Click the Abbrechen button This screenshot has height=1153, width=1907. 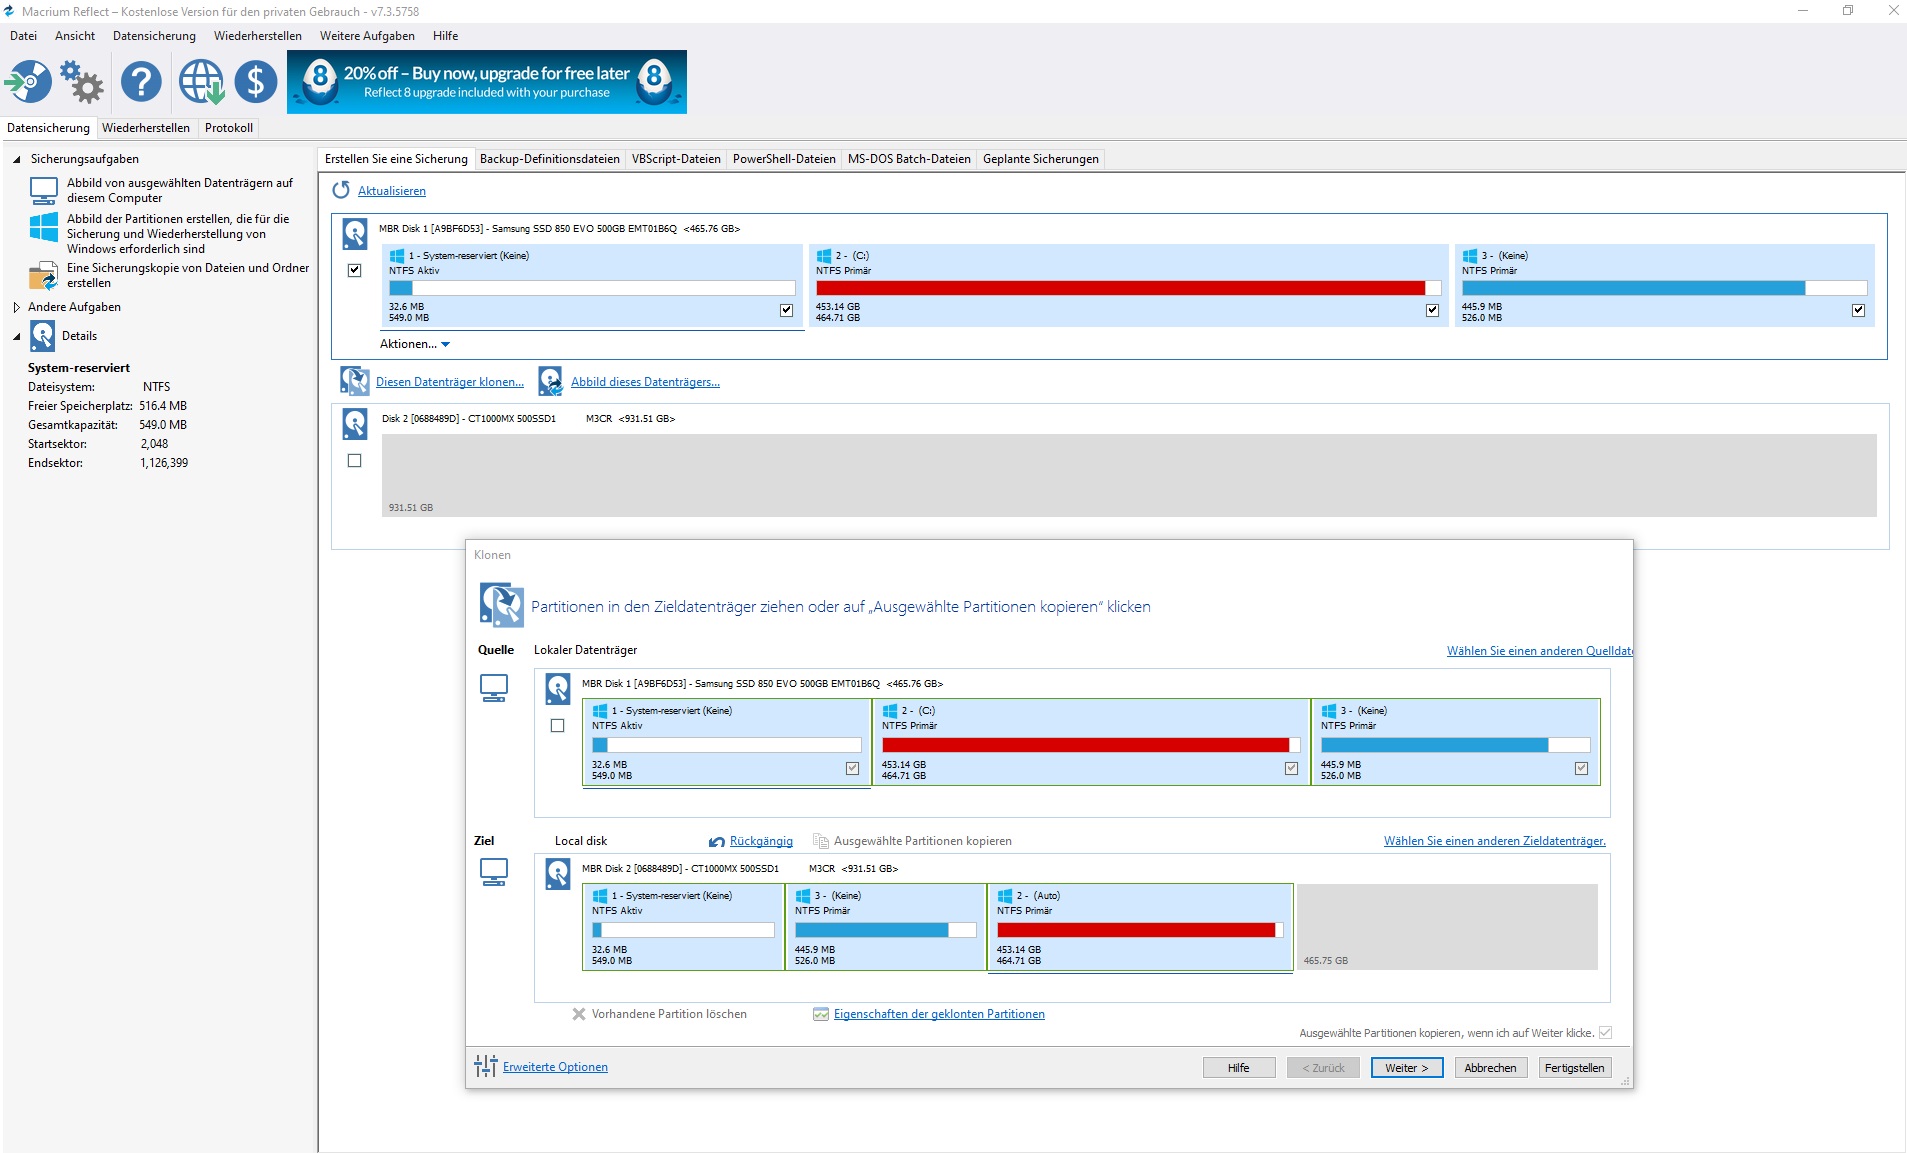(1490, 1068)
